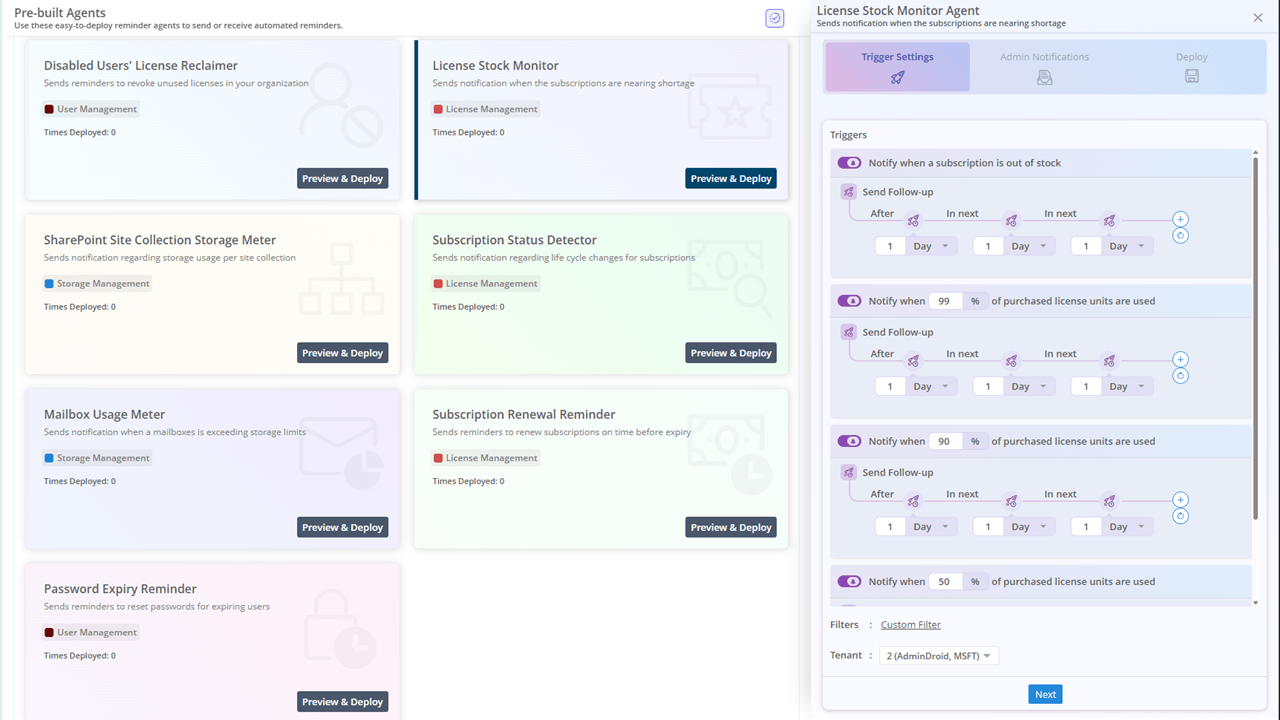Disable the 90% license usage notification toggle
The image size is (1280, 720).
pos(849,441)
